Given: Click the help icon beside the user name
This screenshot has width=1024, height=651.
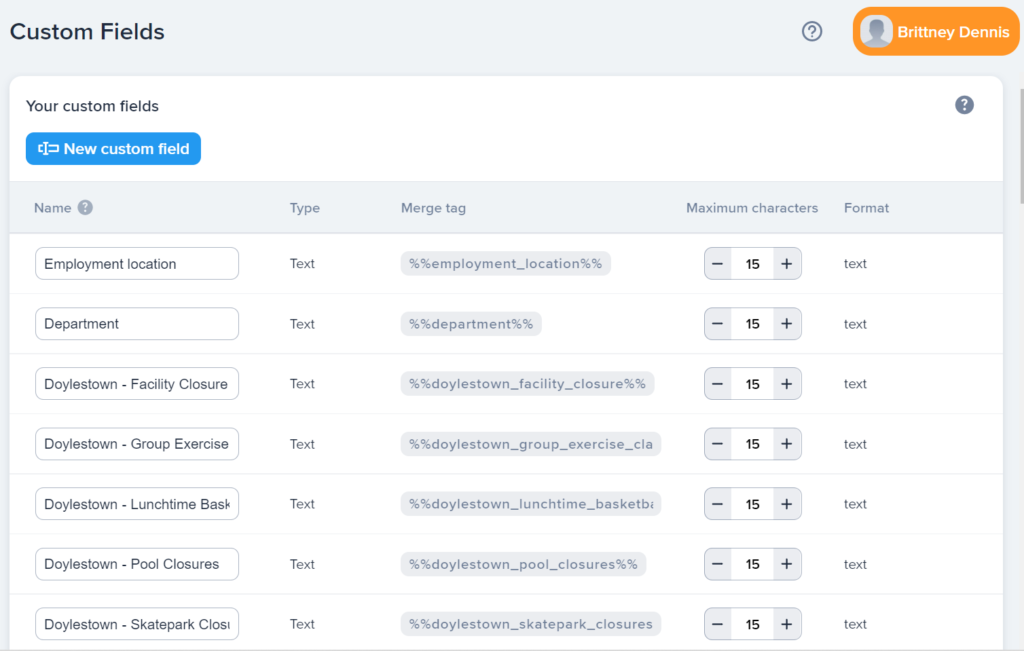Looking at the screenshot, I should [x=812, y=31].
